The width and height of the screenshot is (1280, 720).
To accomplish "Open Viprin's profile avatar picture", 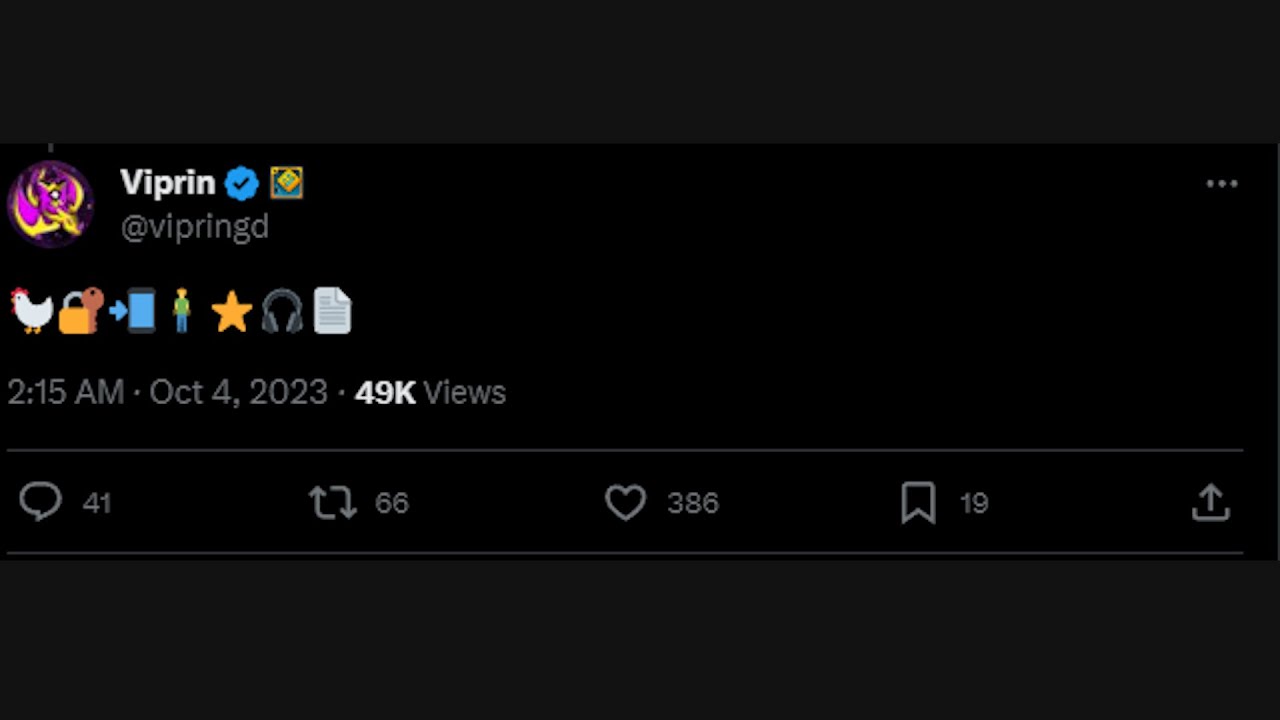I will [x=51, y=203].
